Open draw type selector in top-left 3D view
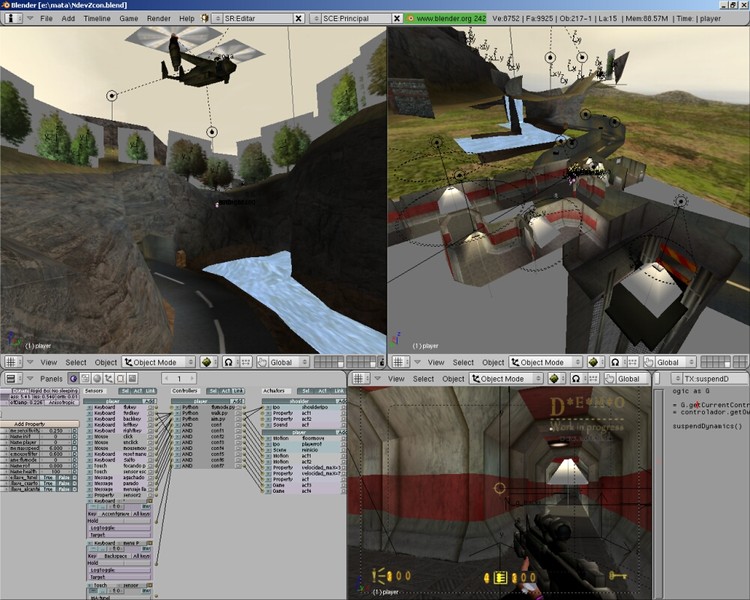 [x=208, y=362]
